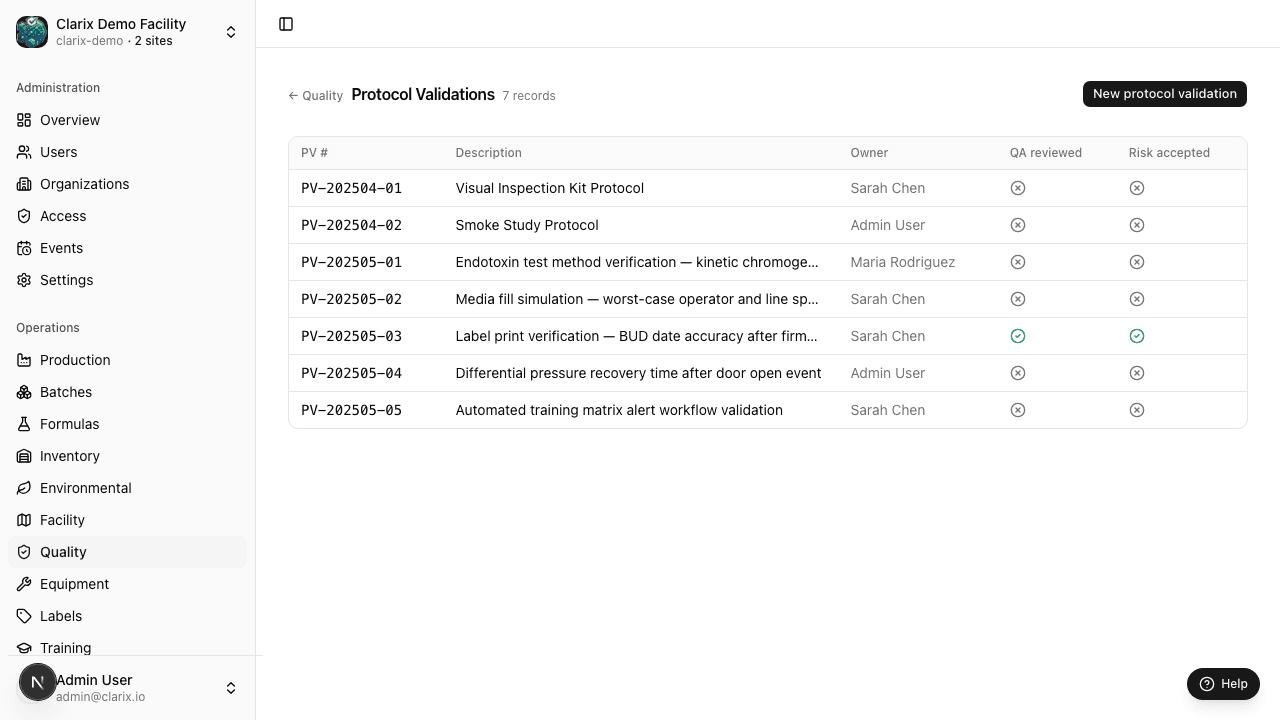
Task: Open the Users menu item
Action: point(127,152)
